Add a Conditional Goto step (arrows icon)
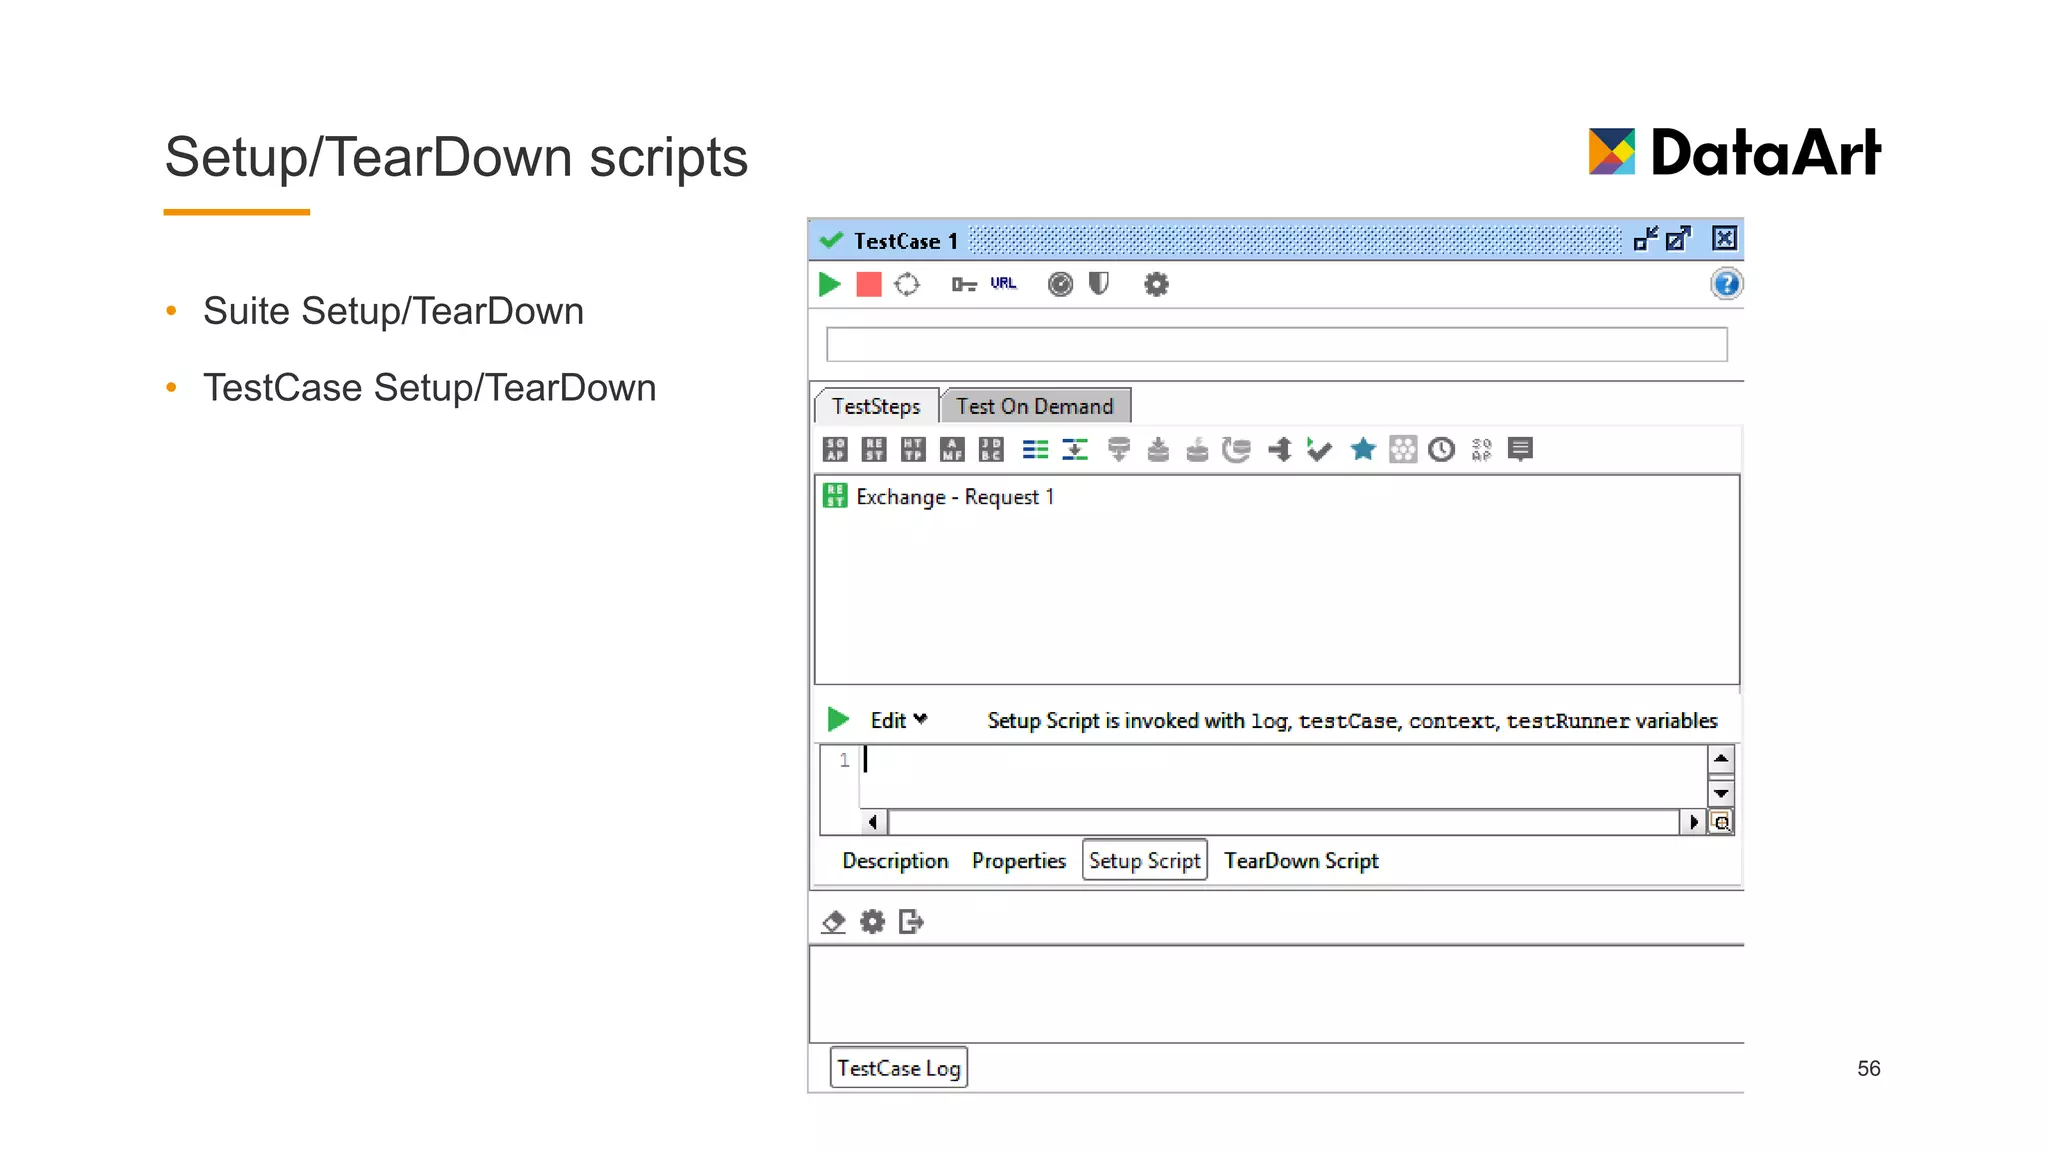 [1280, 450]
